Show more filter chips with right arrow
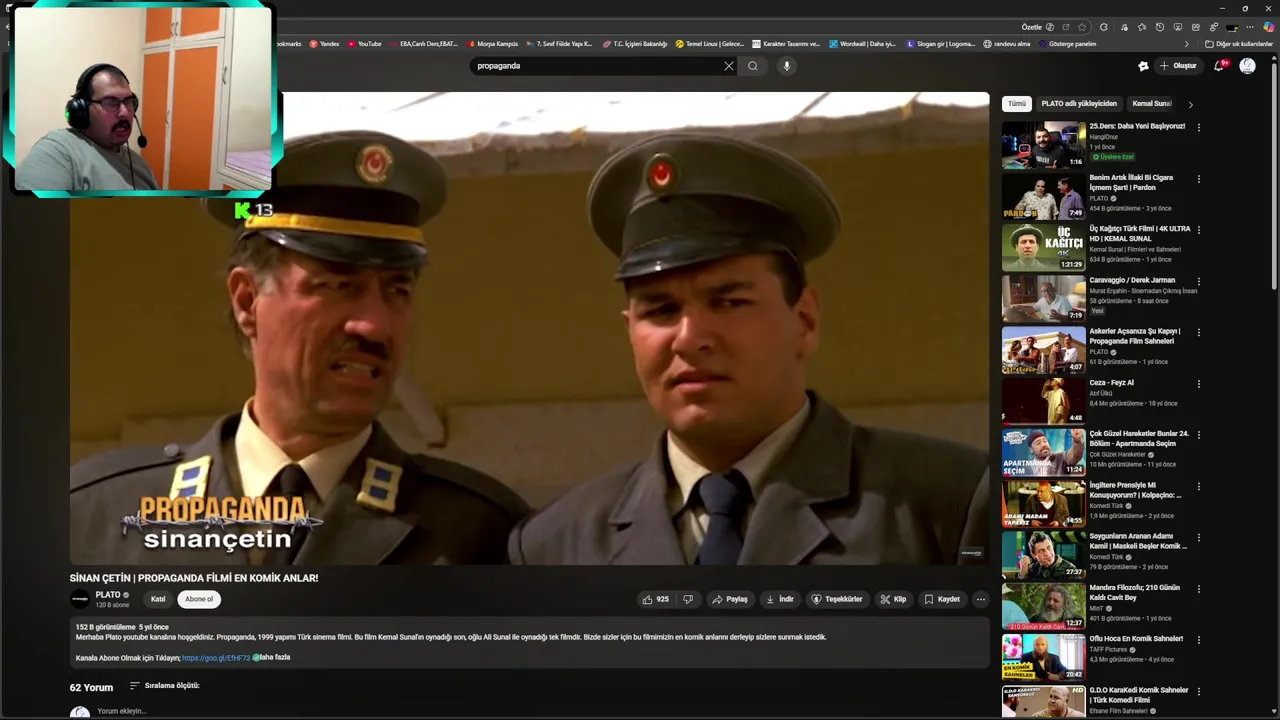 (1190, 104)
